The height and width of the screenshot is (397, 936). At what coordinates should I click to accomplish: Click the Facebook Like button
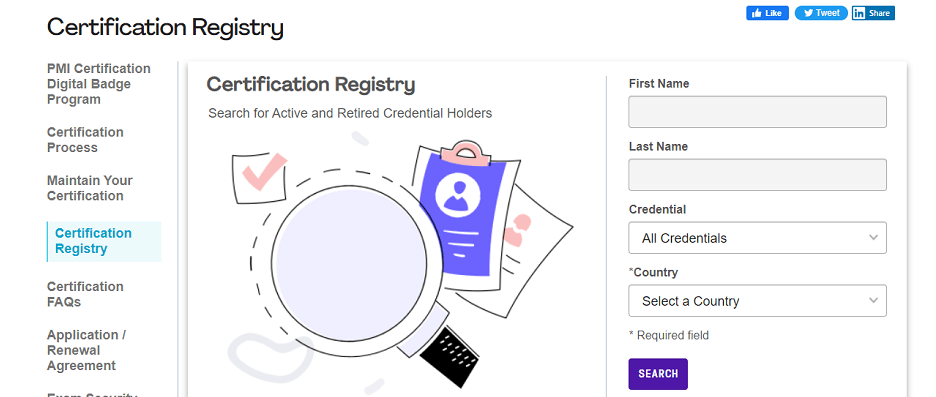[x=767, y=13]
